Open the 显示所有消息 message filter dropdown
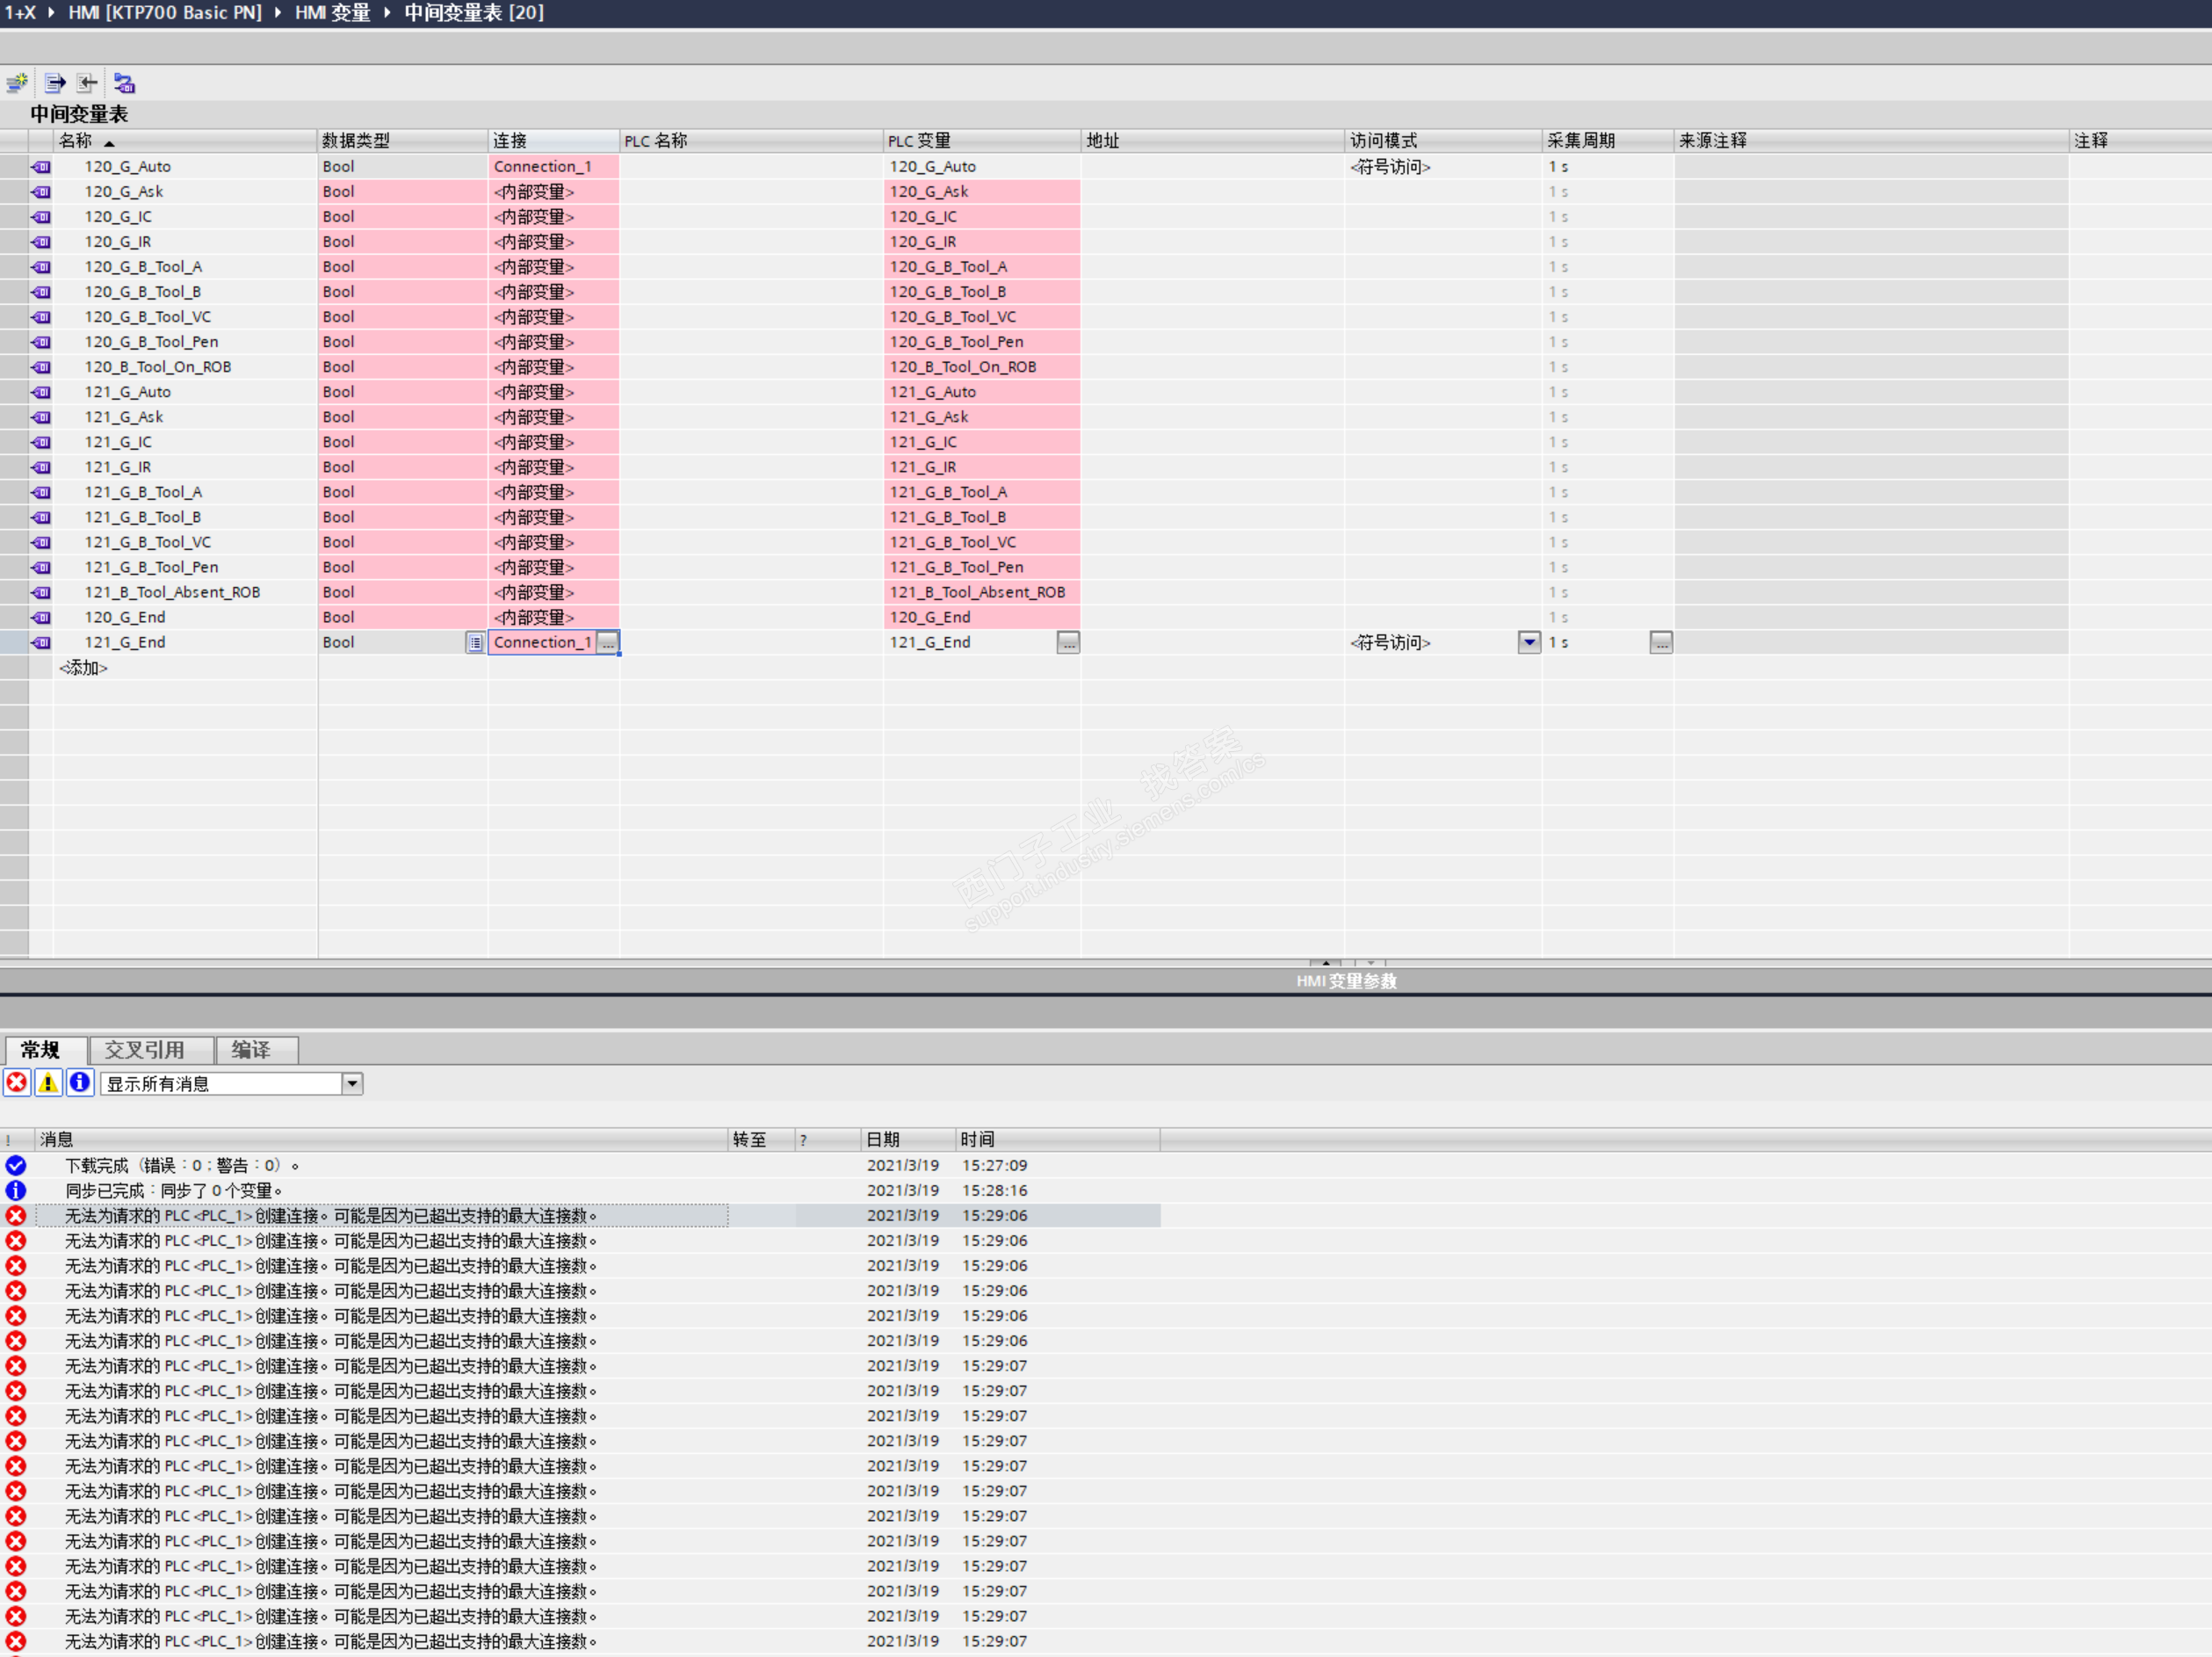2212x1657 pixels. (352, 1084)
